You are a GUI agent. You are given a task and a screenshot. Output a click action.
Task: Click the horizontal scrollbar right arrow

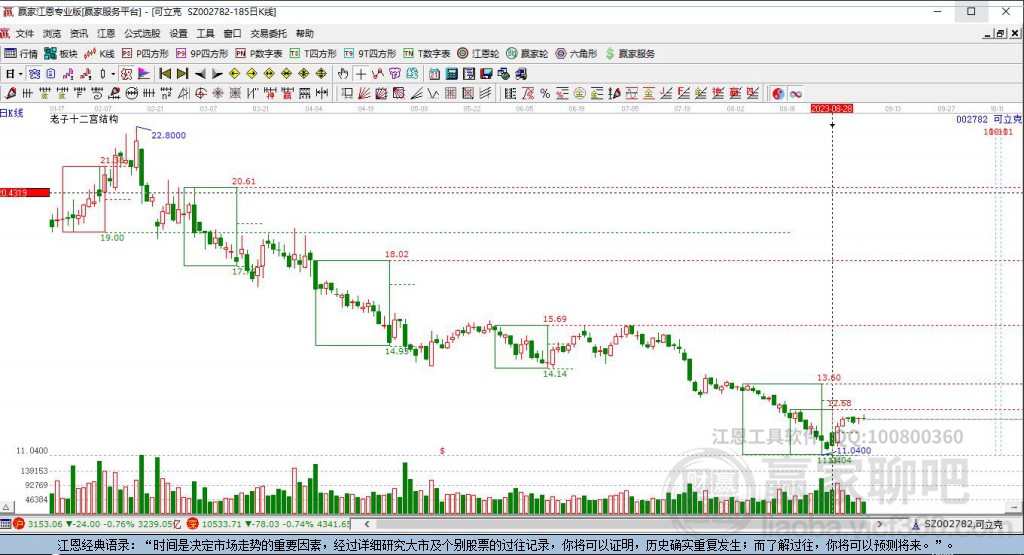coord(880,524)
